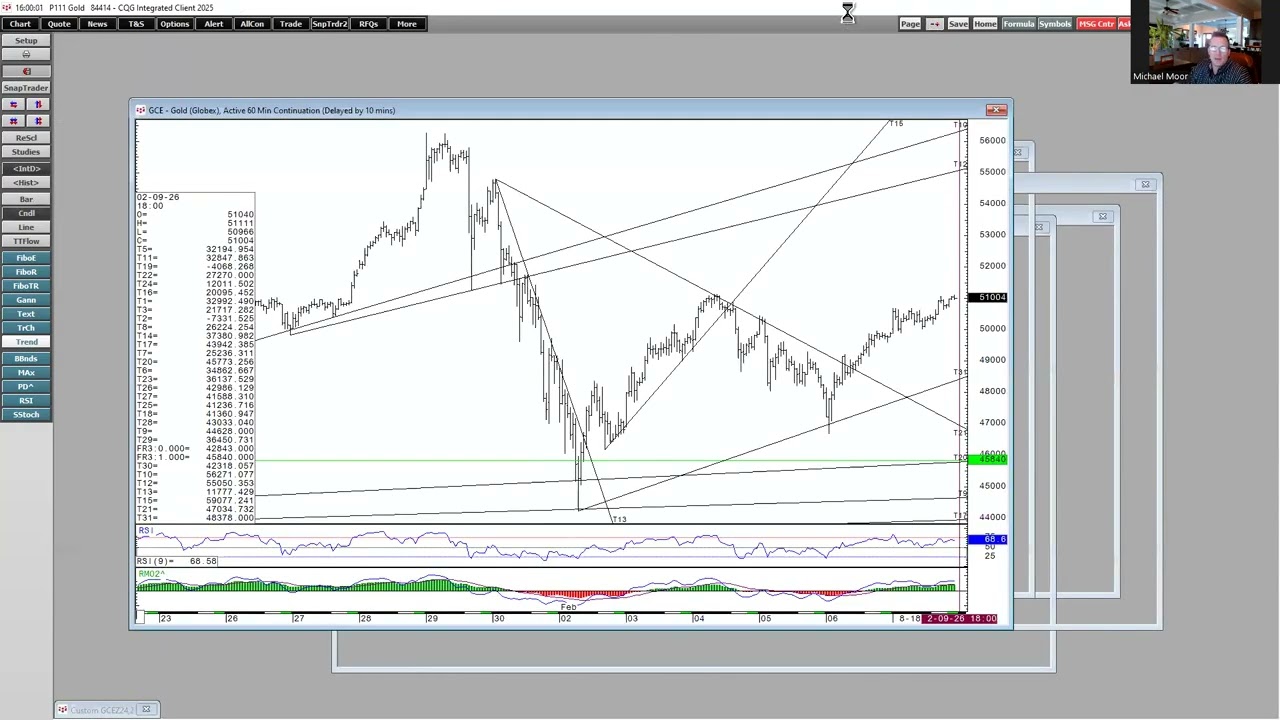The image size is (1280, 720).
Task: Click top-right SnapTrader arrows icon
Action: [x=38, y=104]
